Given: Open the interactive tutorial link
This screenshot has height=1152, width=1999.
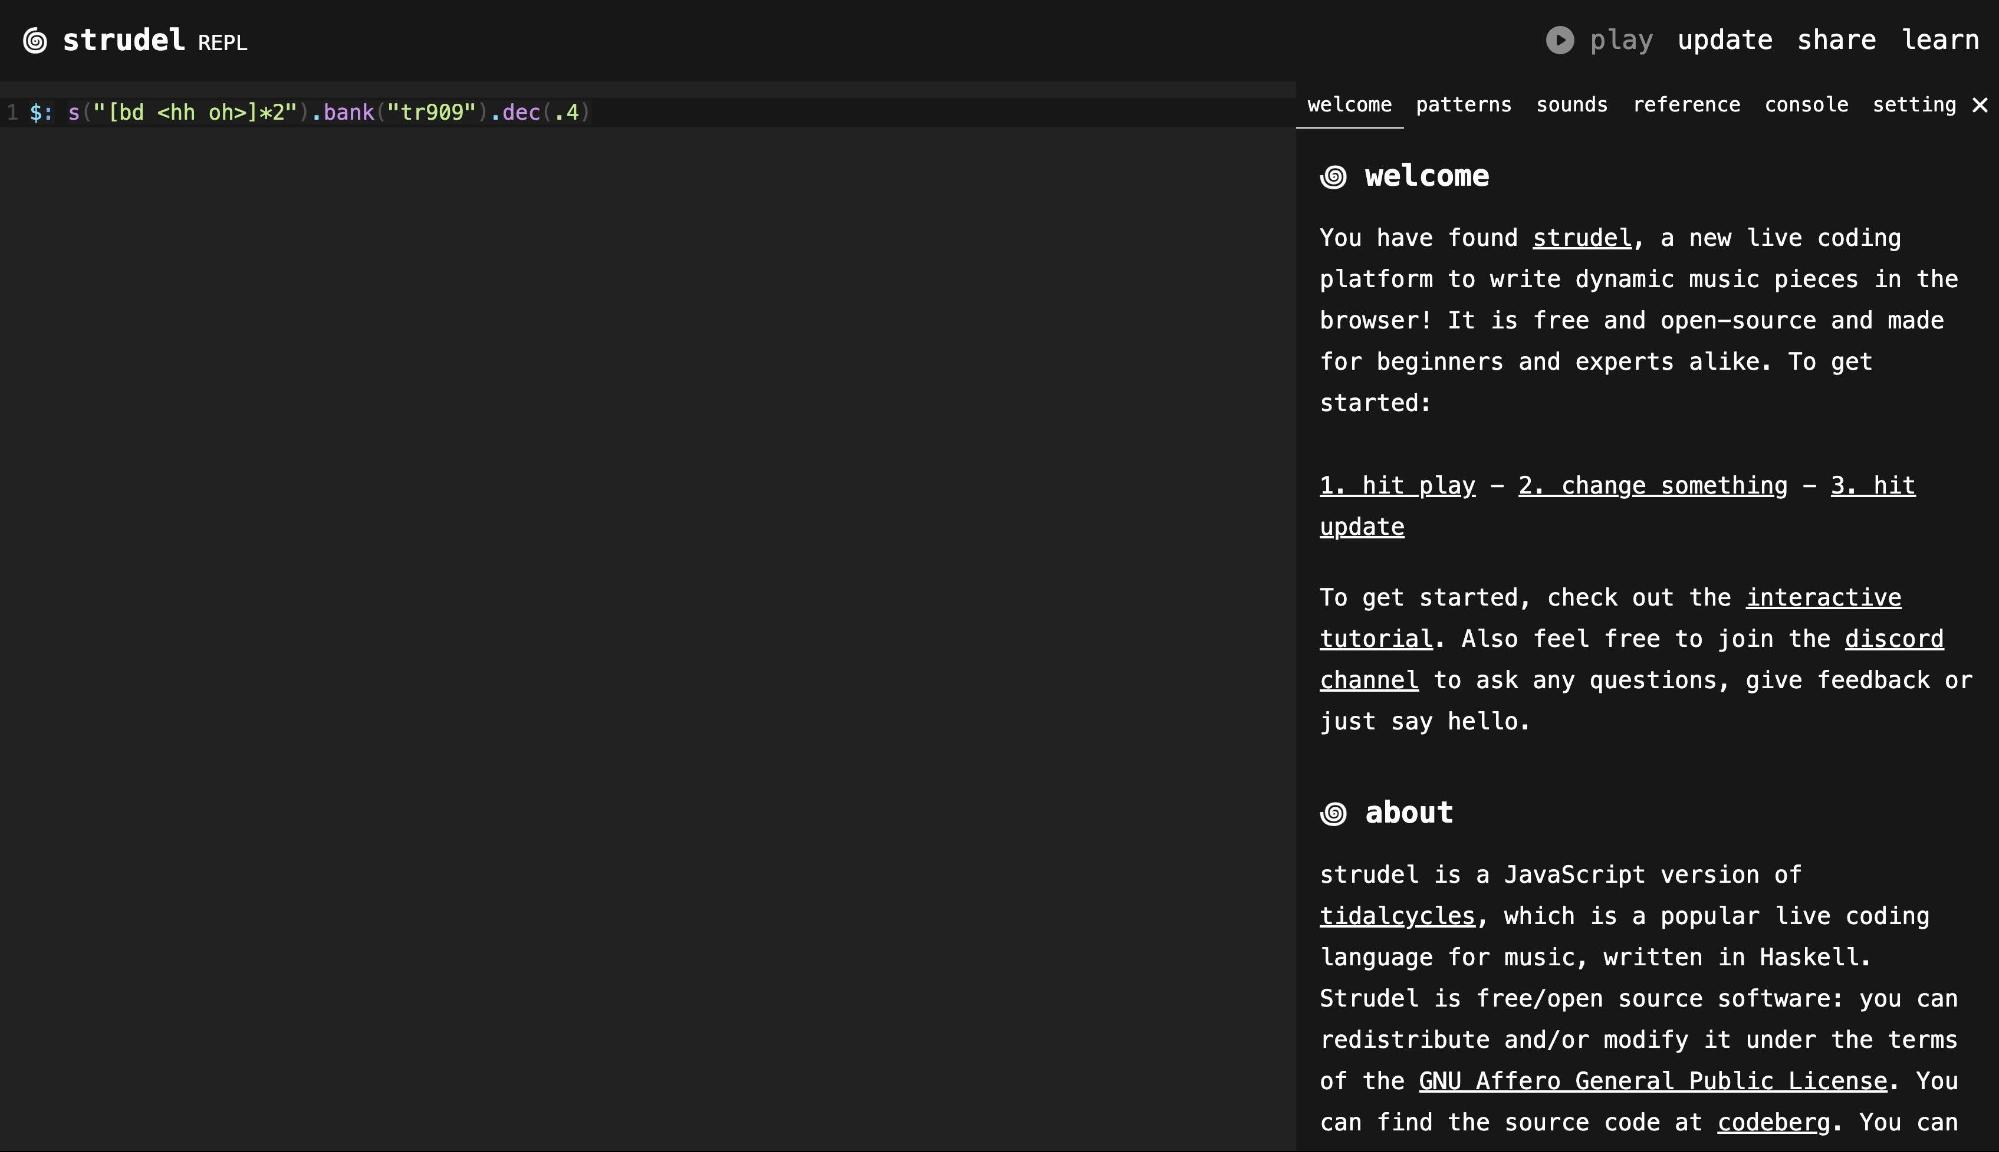Looking at the screenshot, I should click(x=1823, y=598).
